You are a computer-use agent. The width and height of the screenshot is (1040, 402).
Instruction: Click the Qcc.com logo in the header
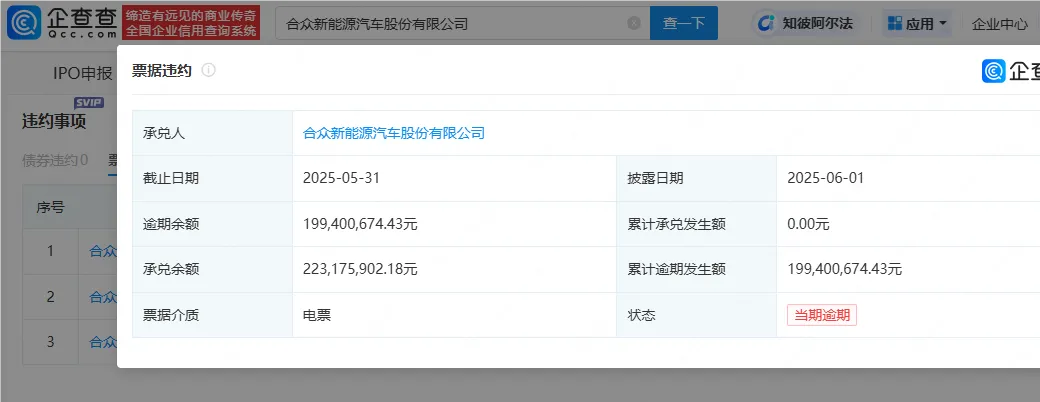click(x=62, y=22)
